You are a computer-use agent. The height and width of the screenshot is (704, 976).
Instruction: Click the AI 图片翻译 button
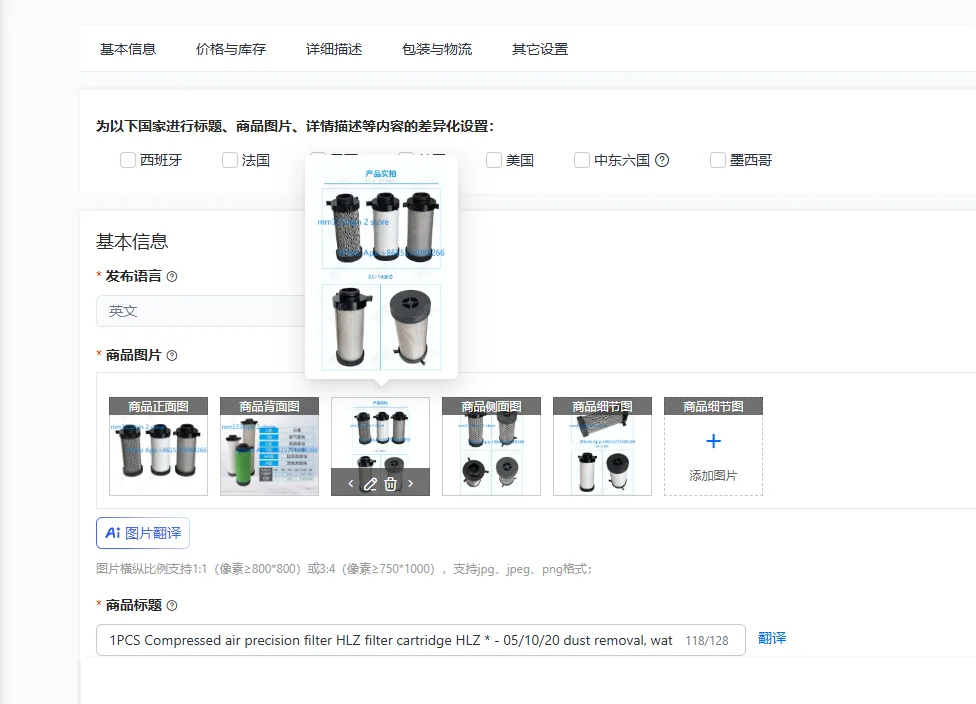point(143,533)
